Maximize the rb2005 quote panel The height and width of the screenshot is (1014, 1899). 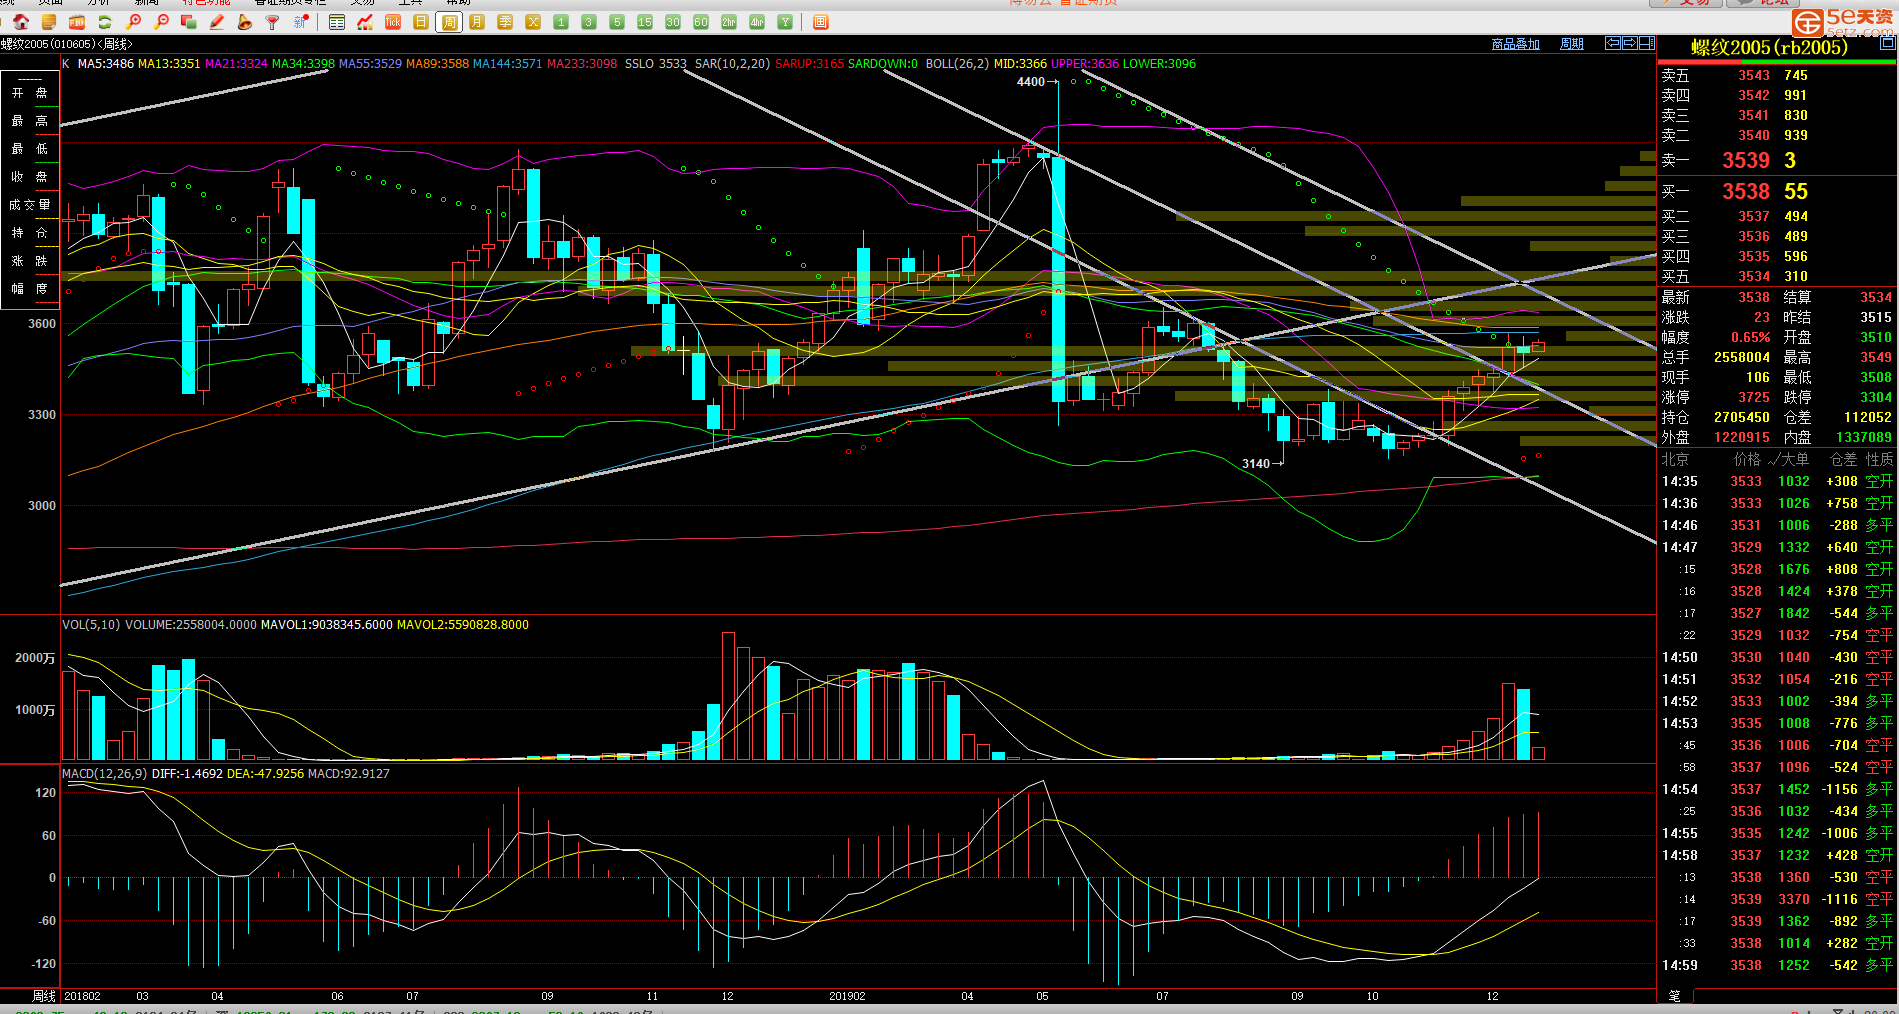click(1887, 43)
